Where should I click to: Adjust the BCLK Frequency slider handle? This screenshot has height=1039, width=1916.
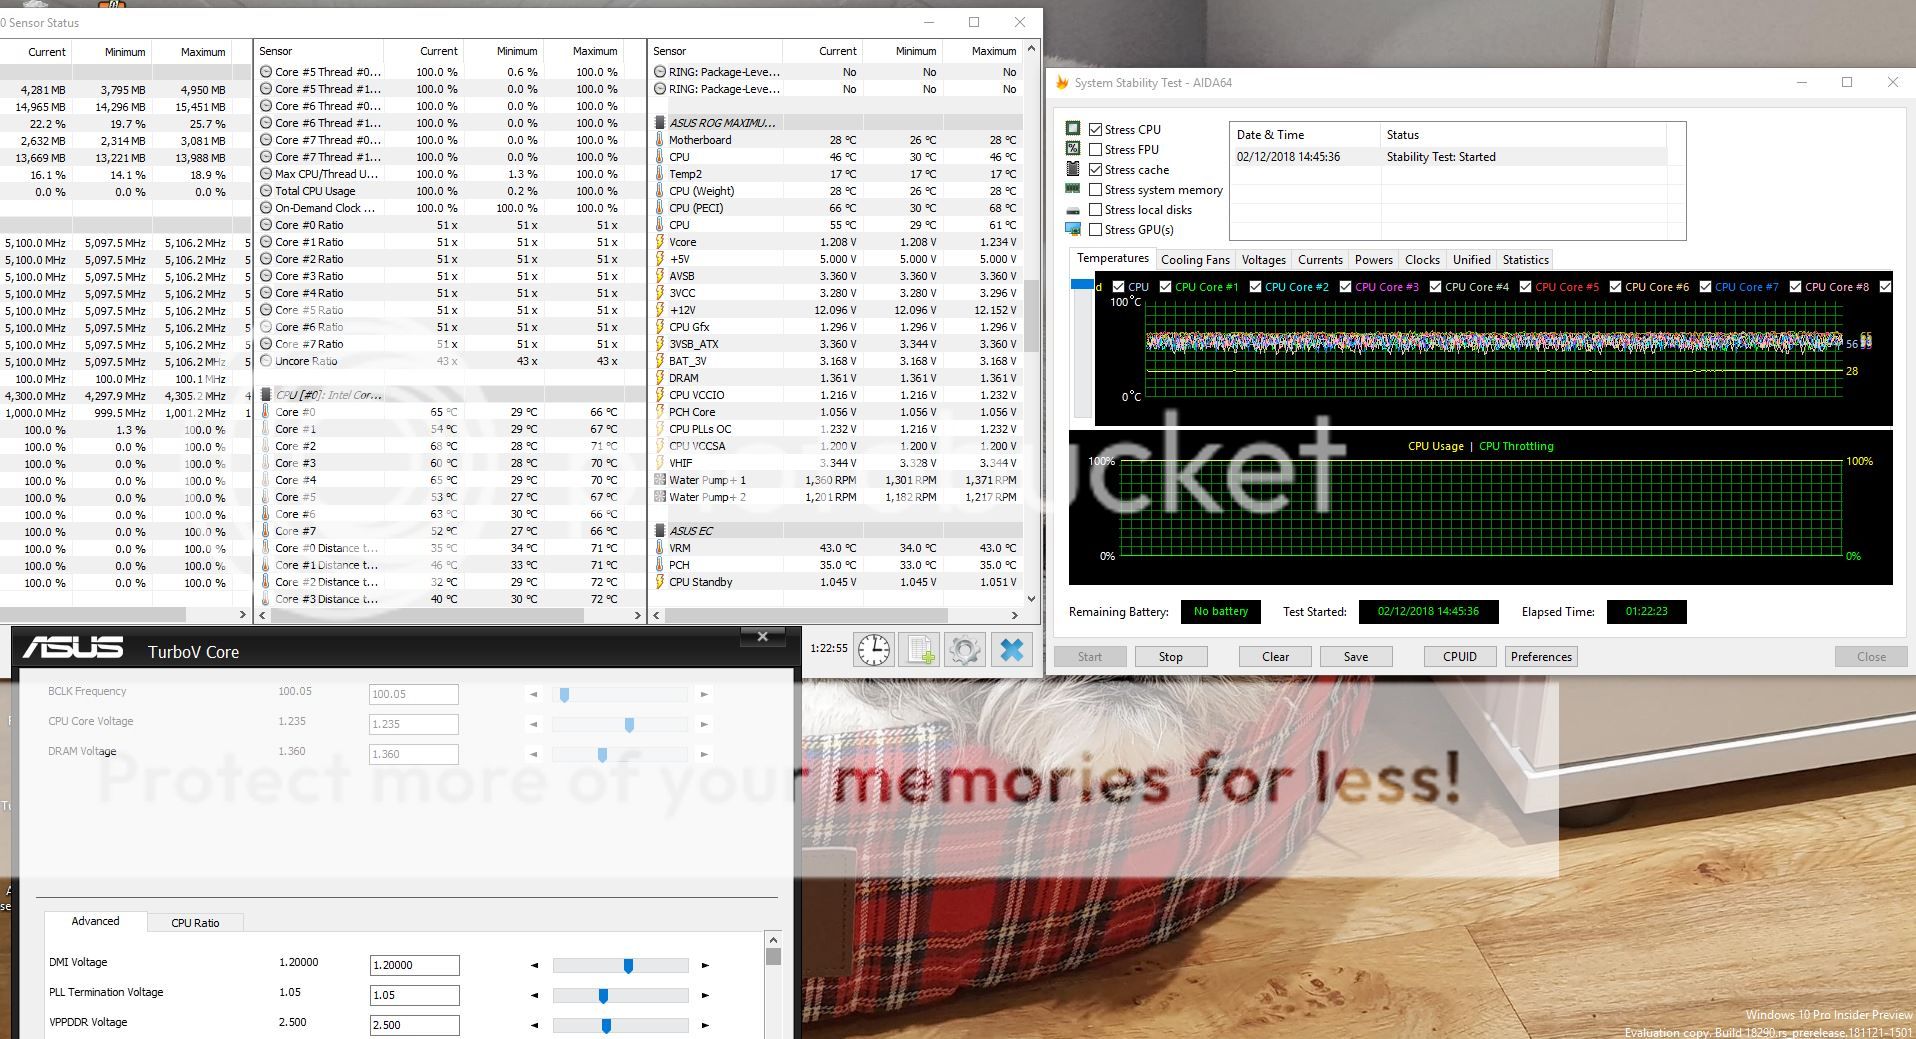pos(565,694)
